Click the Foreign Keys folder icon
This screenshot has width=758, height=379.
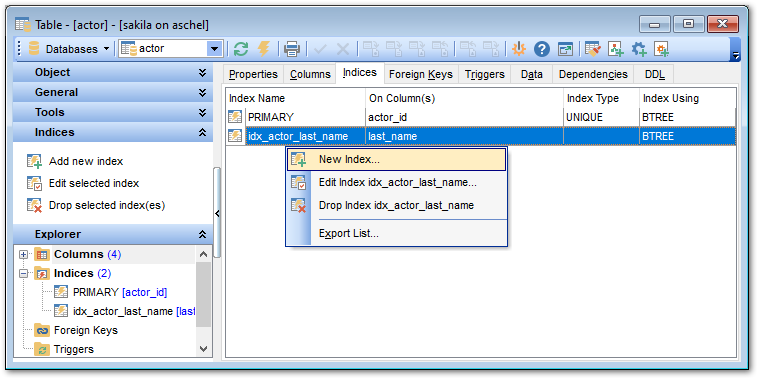coord(42,331)
